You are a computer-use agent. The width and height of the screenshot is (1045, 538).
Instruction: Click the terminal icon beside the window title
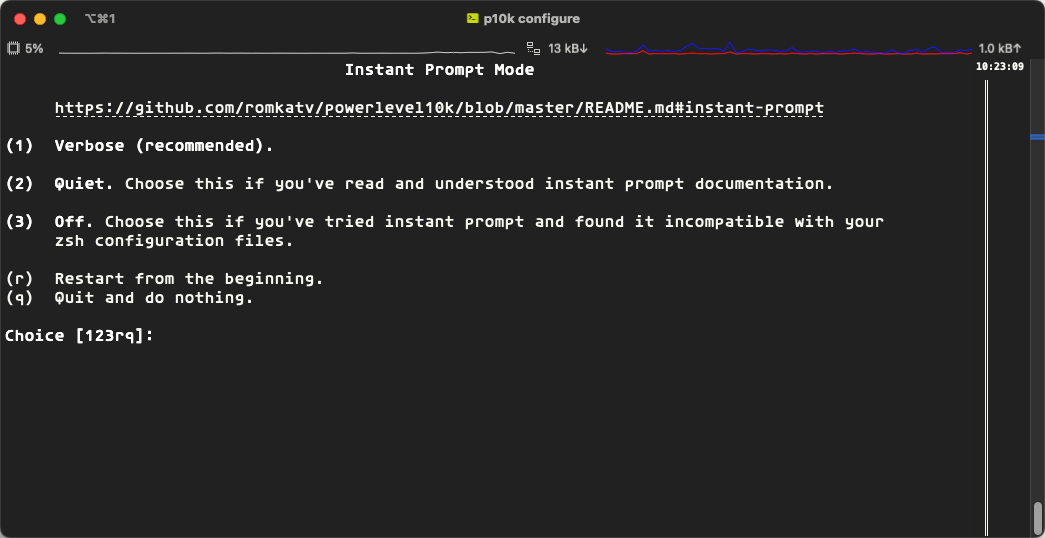(473, 19)
